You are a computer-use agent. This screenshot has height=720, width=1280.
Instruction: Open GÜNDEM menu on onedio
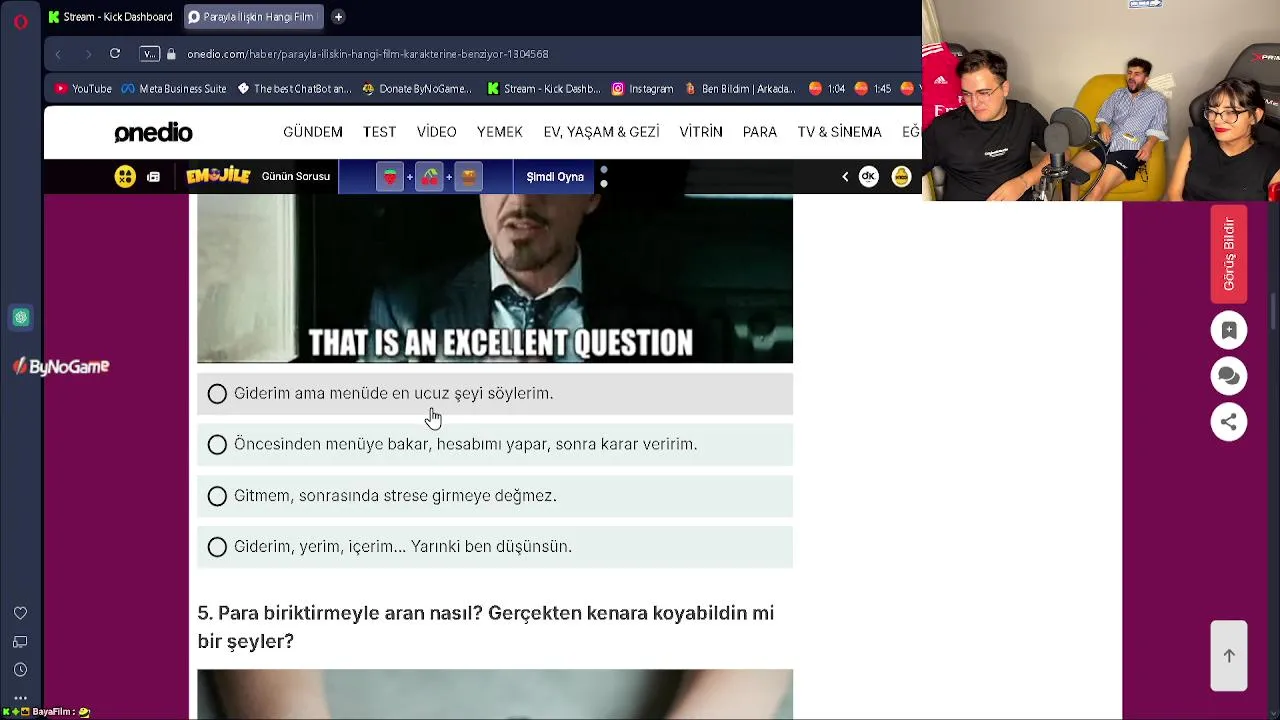point(313,132)
